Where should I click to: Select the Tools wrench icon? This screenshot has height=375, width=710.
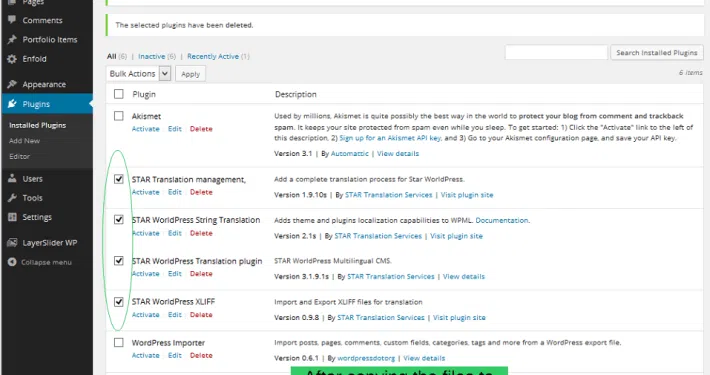[12, 198]
